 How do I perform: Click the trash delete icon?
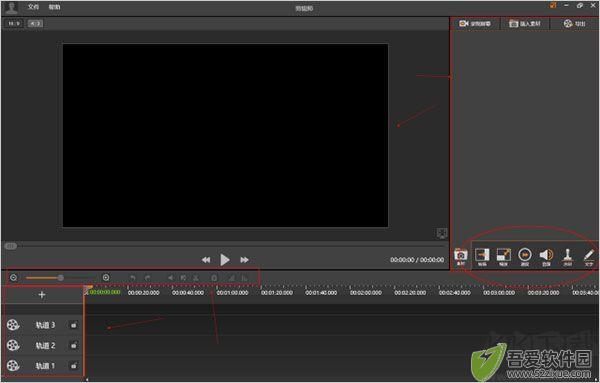pos(214,278)
